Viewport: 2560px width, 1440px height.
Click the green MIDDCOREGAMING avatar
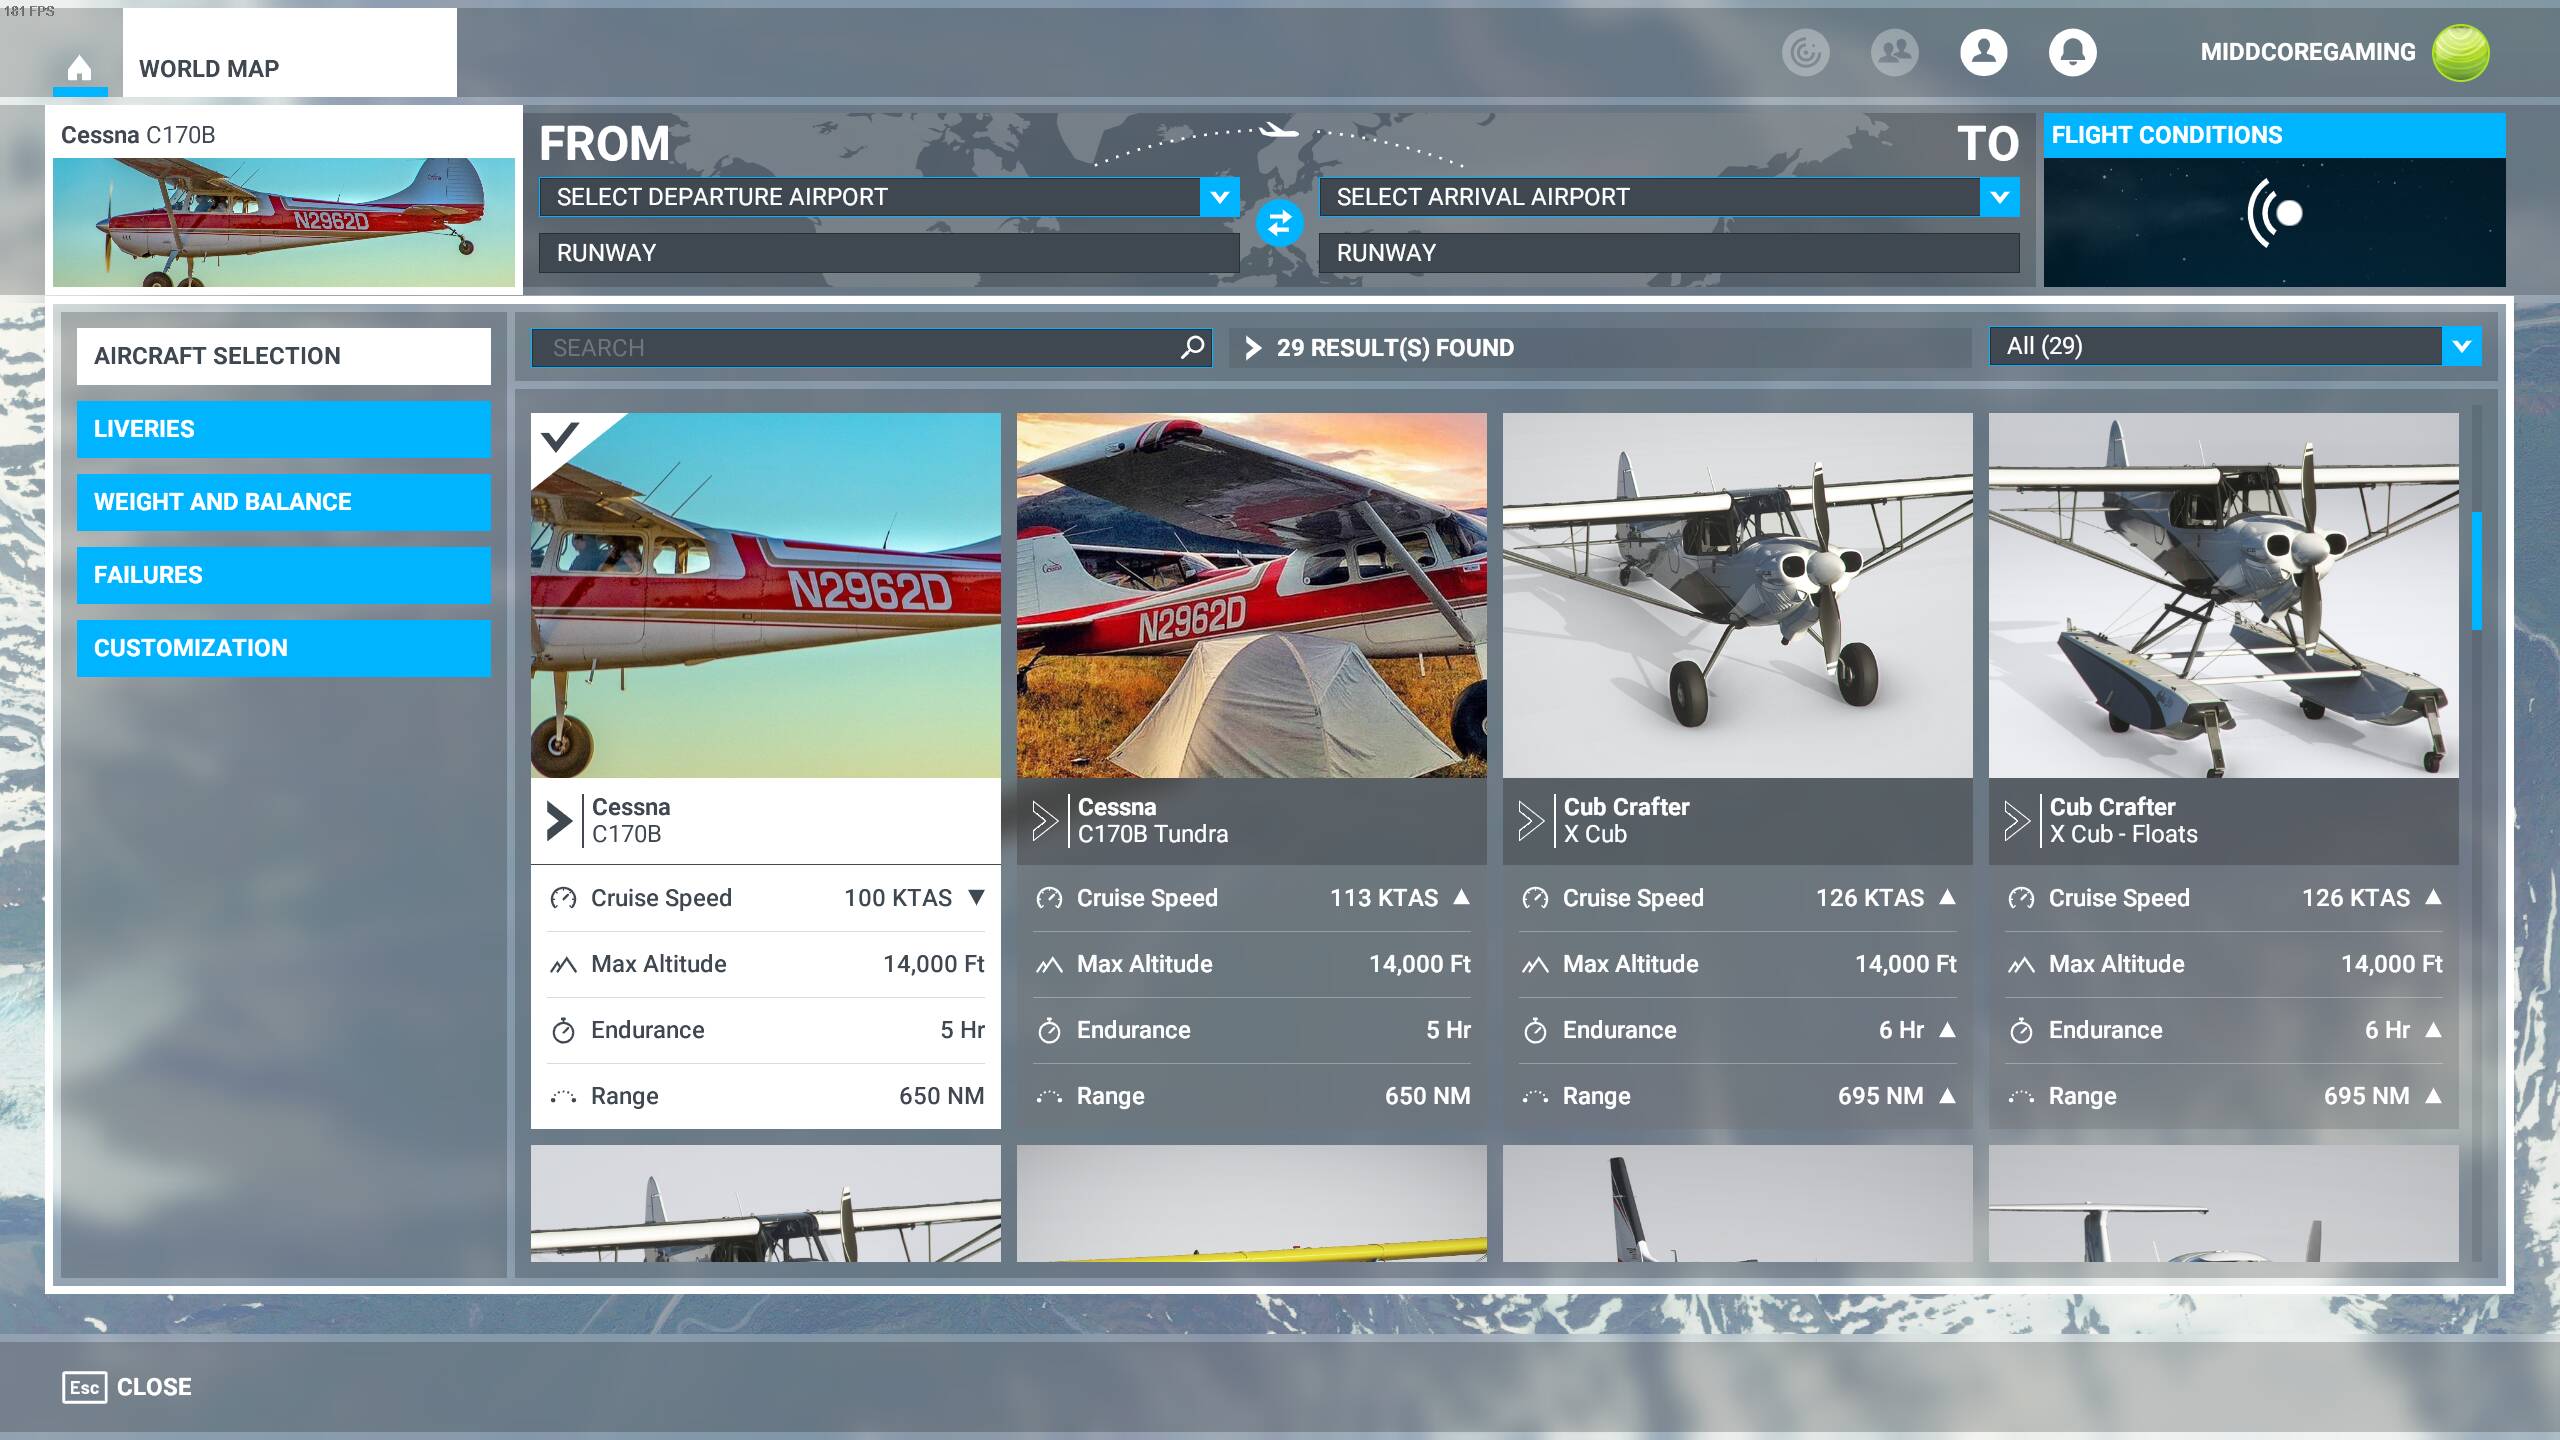pyautogui.click(x=2461, y=52)
